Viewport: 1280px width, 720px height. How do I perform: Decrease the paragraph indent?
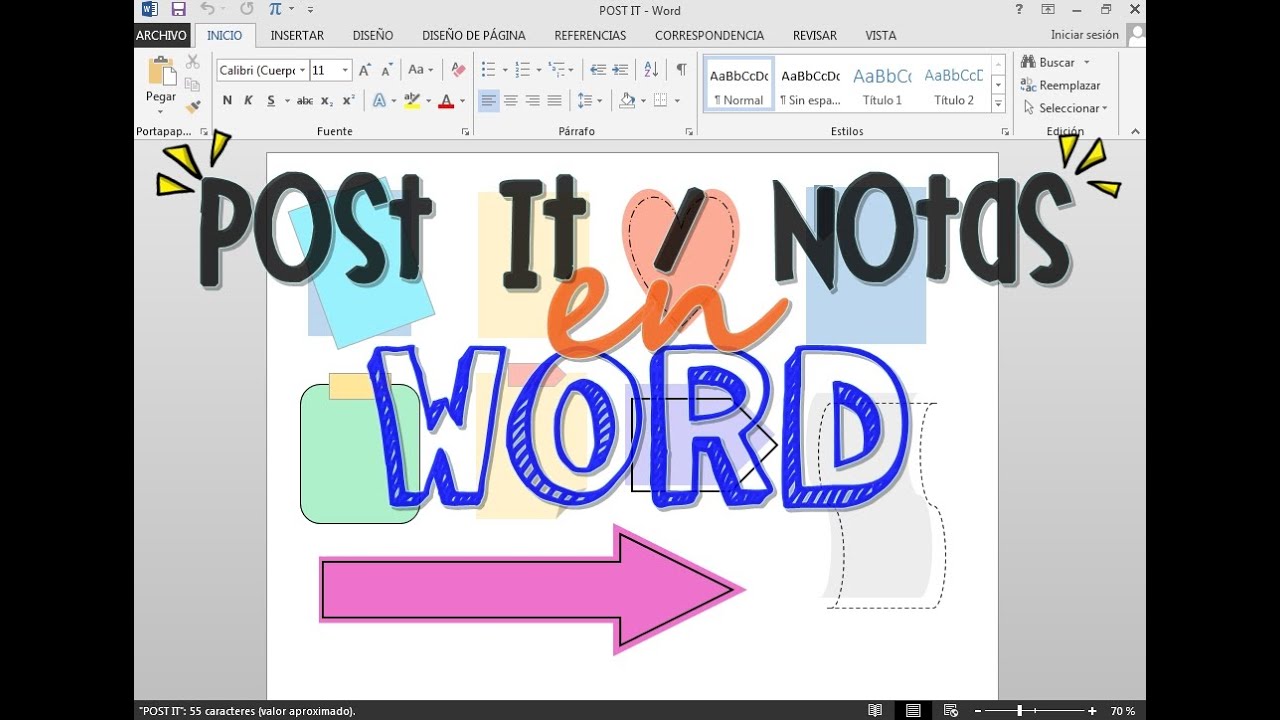coord(598,70)
